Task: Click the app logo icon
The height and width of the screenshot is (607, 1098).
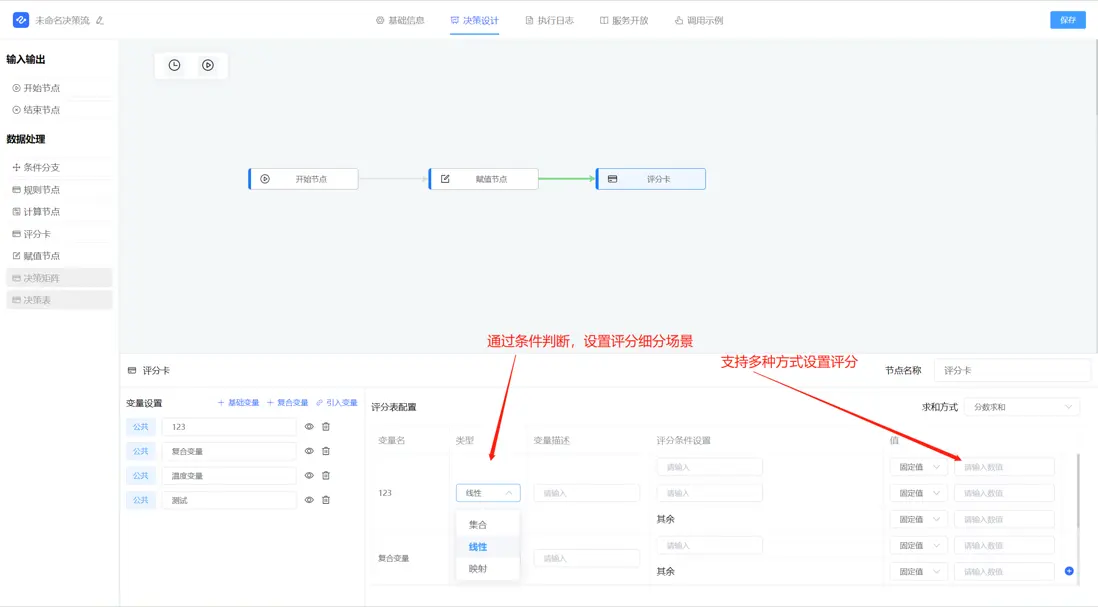Action: (x=21, y=20)
